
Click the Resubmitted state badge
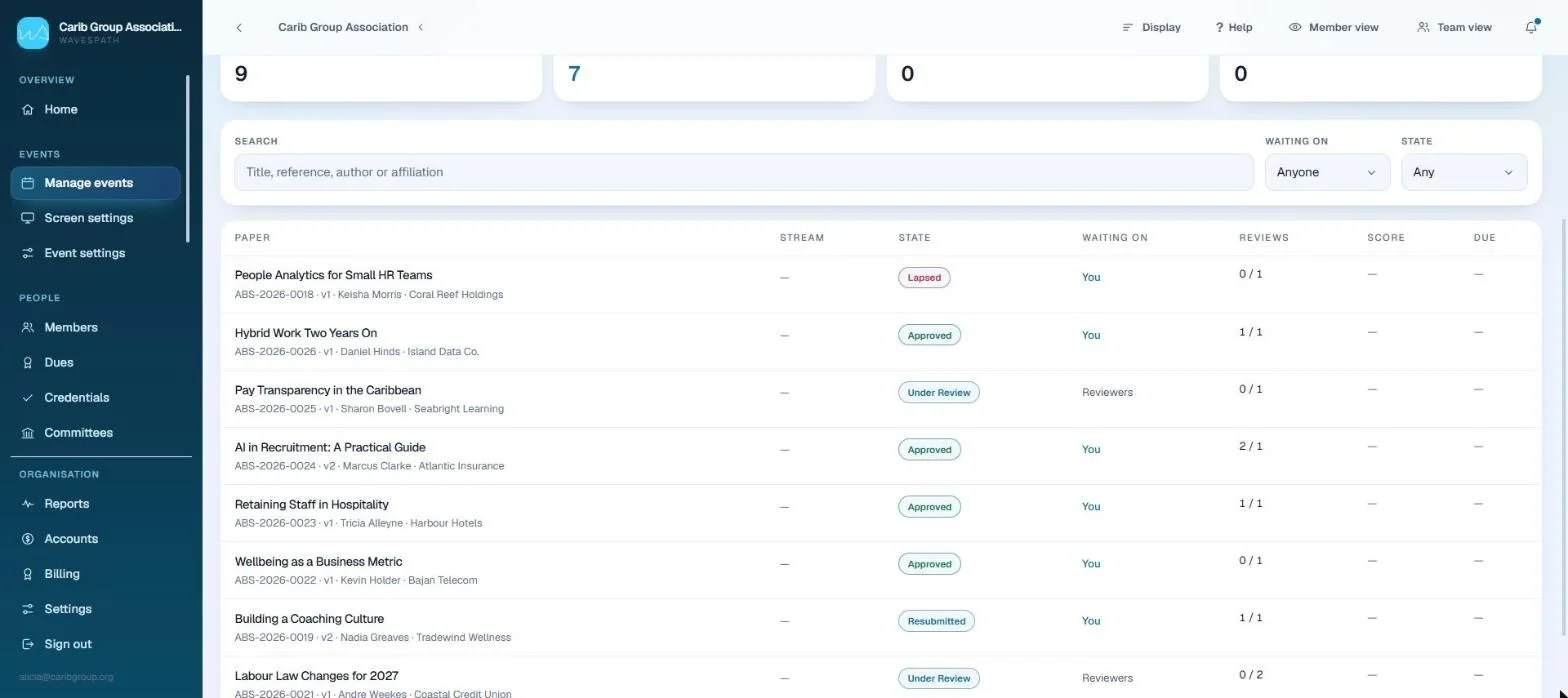pos(936,621)
